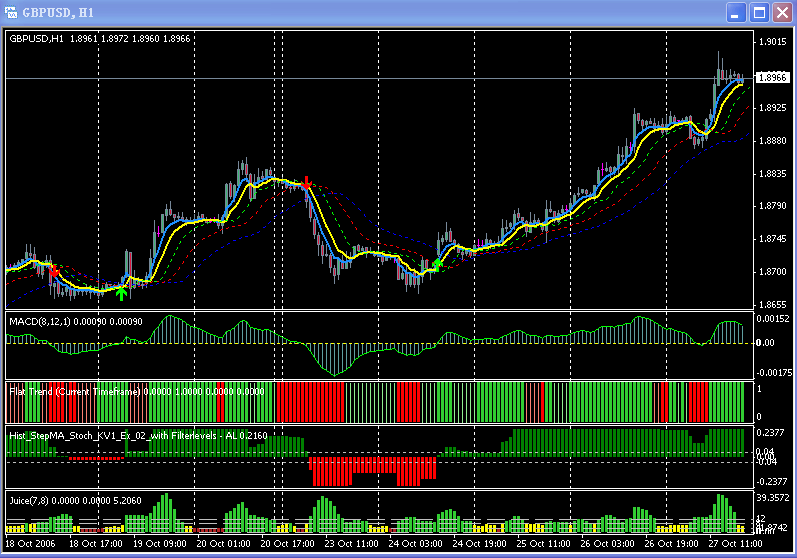Click the 1.8835 price axis label
The height and width of the screenshot is (558, 797).
(x=772, y=174)
